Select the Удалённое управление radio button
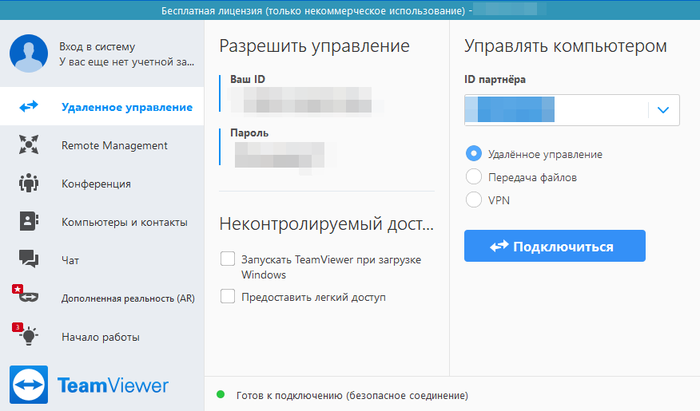The width and height of the screenshot is (700, 411). coord(474,154)
